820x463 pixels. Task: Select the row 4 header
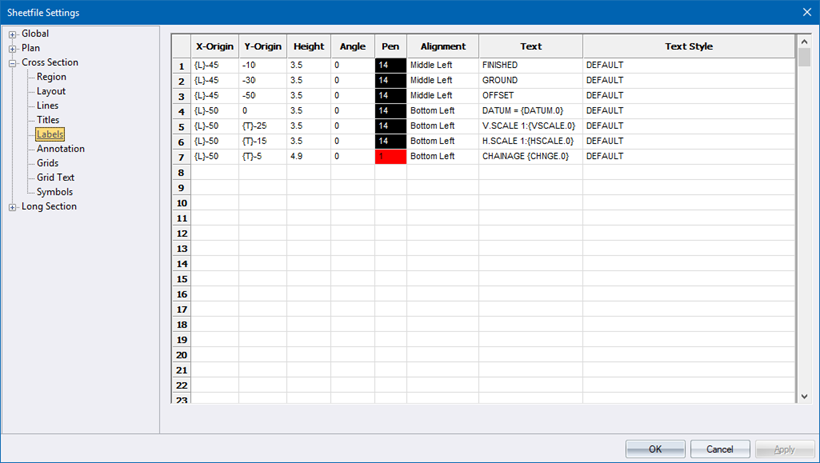[x=181, y=111]
